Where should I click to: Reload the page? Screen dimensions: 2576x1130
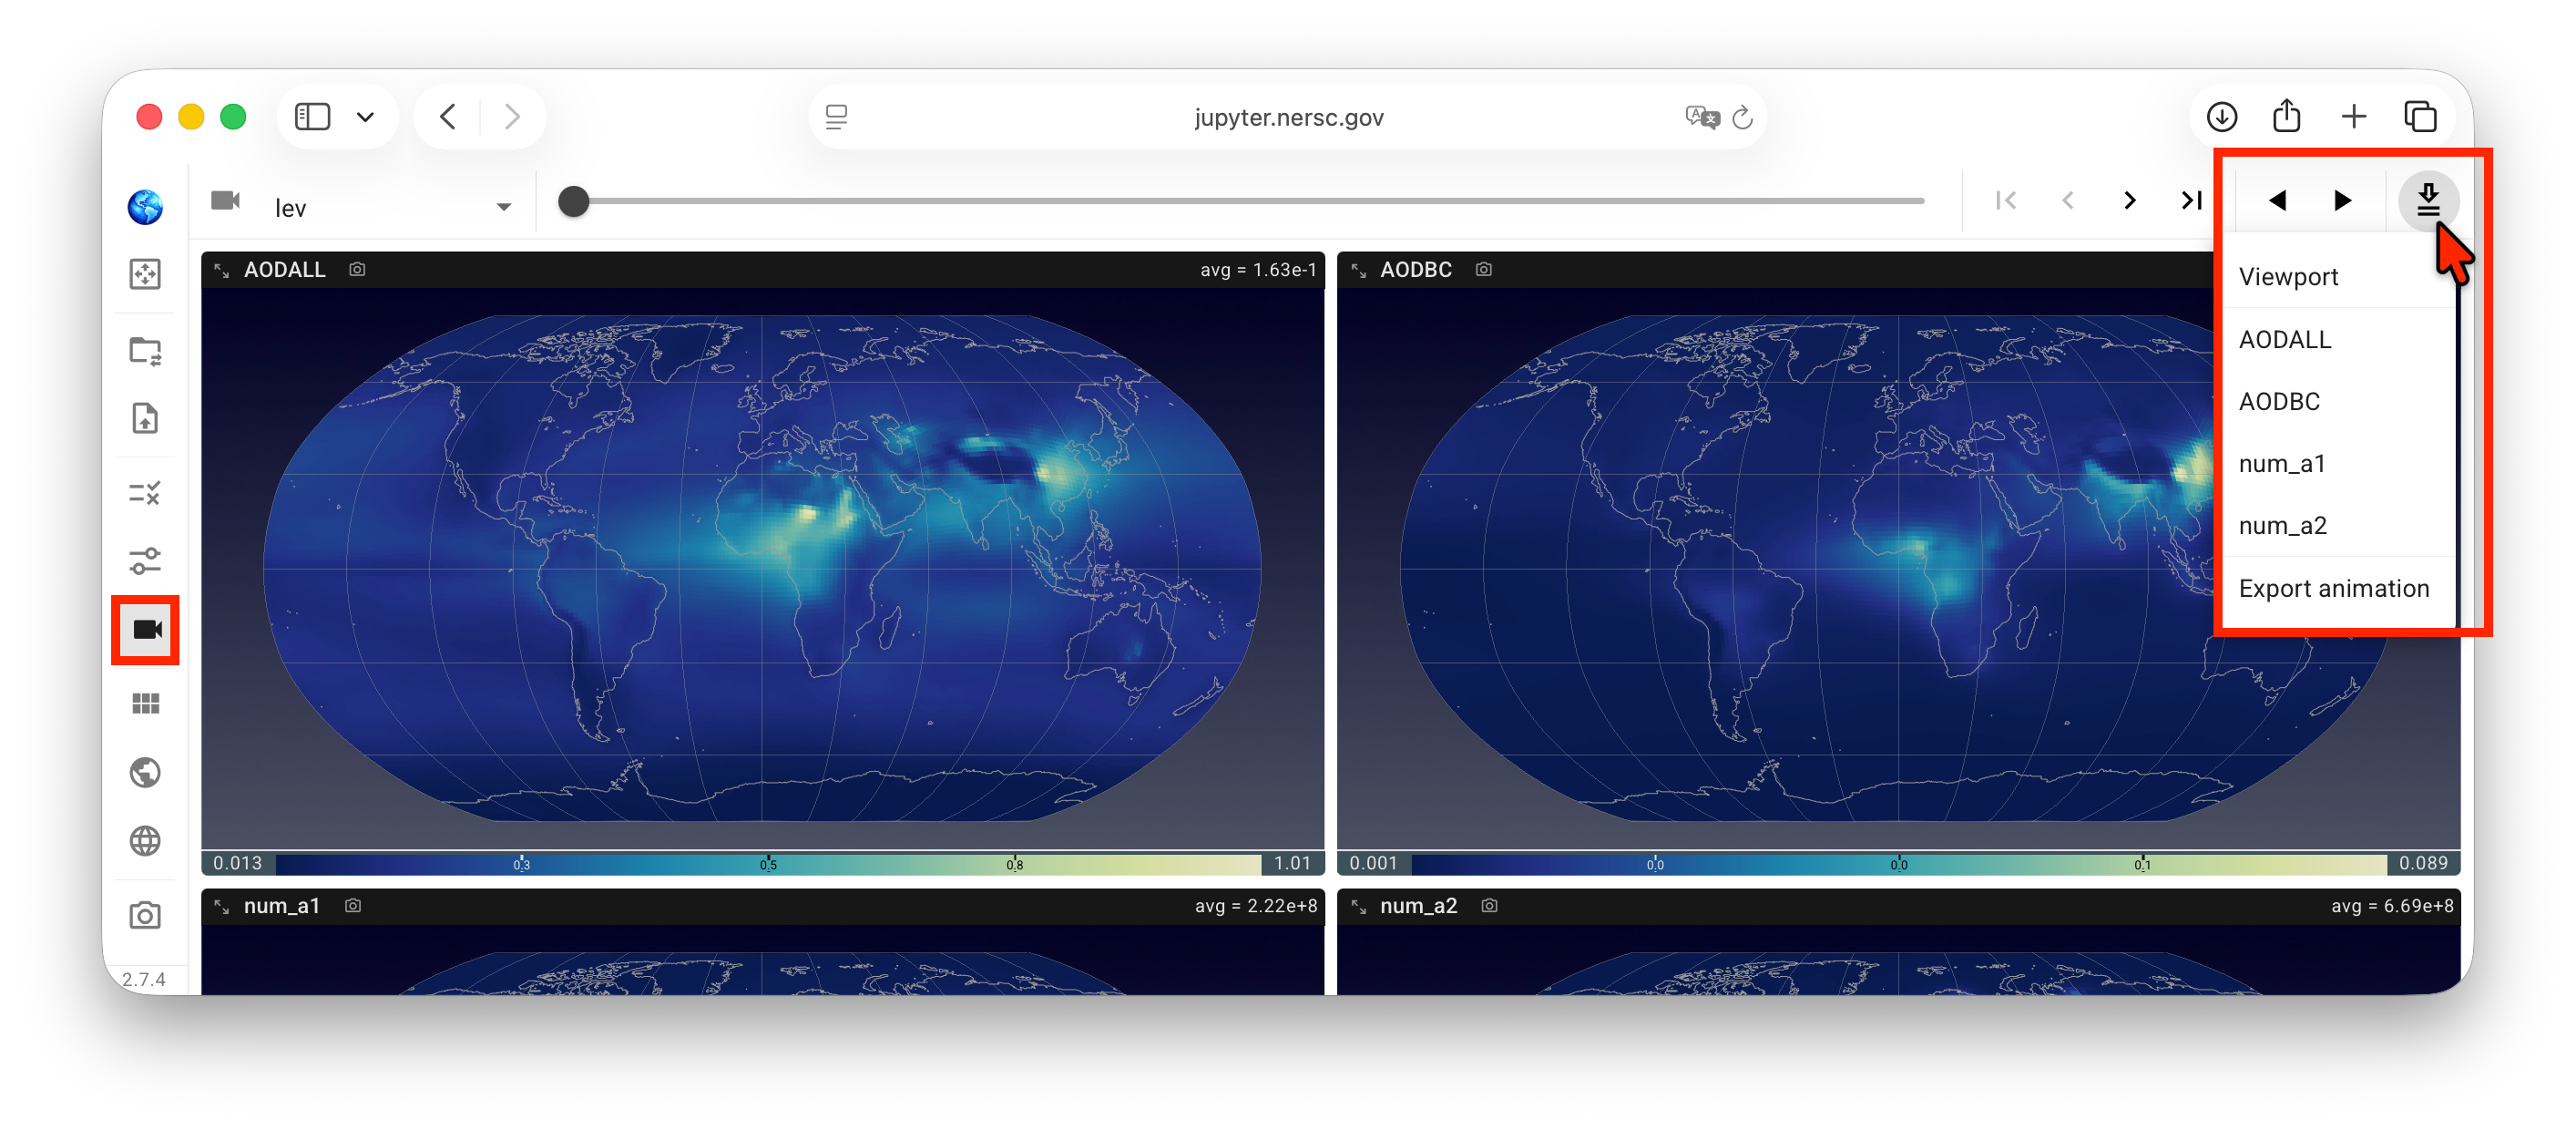tap(1743, 117)
